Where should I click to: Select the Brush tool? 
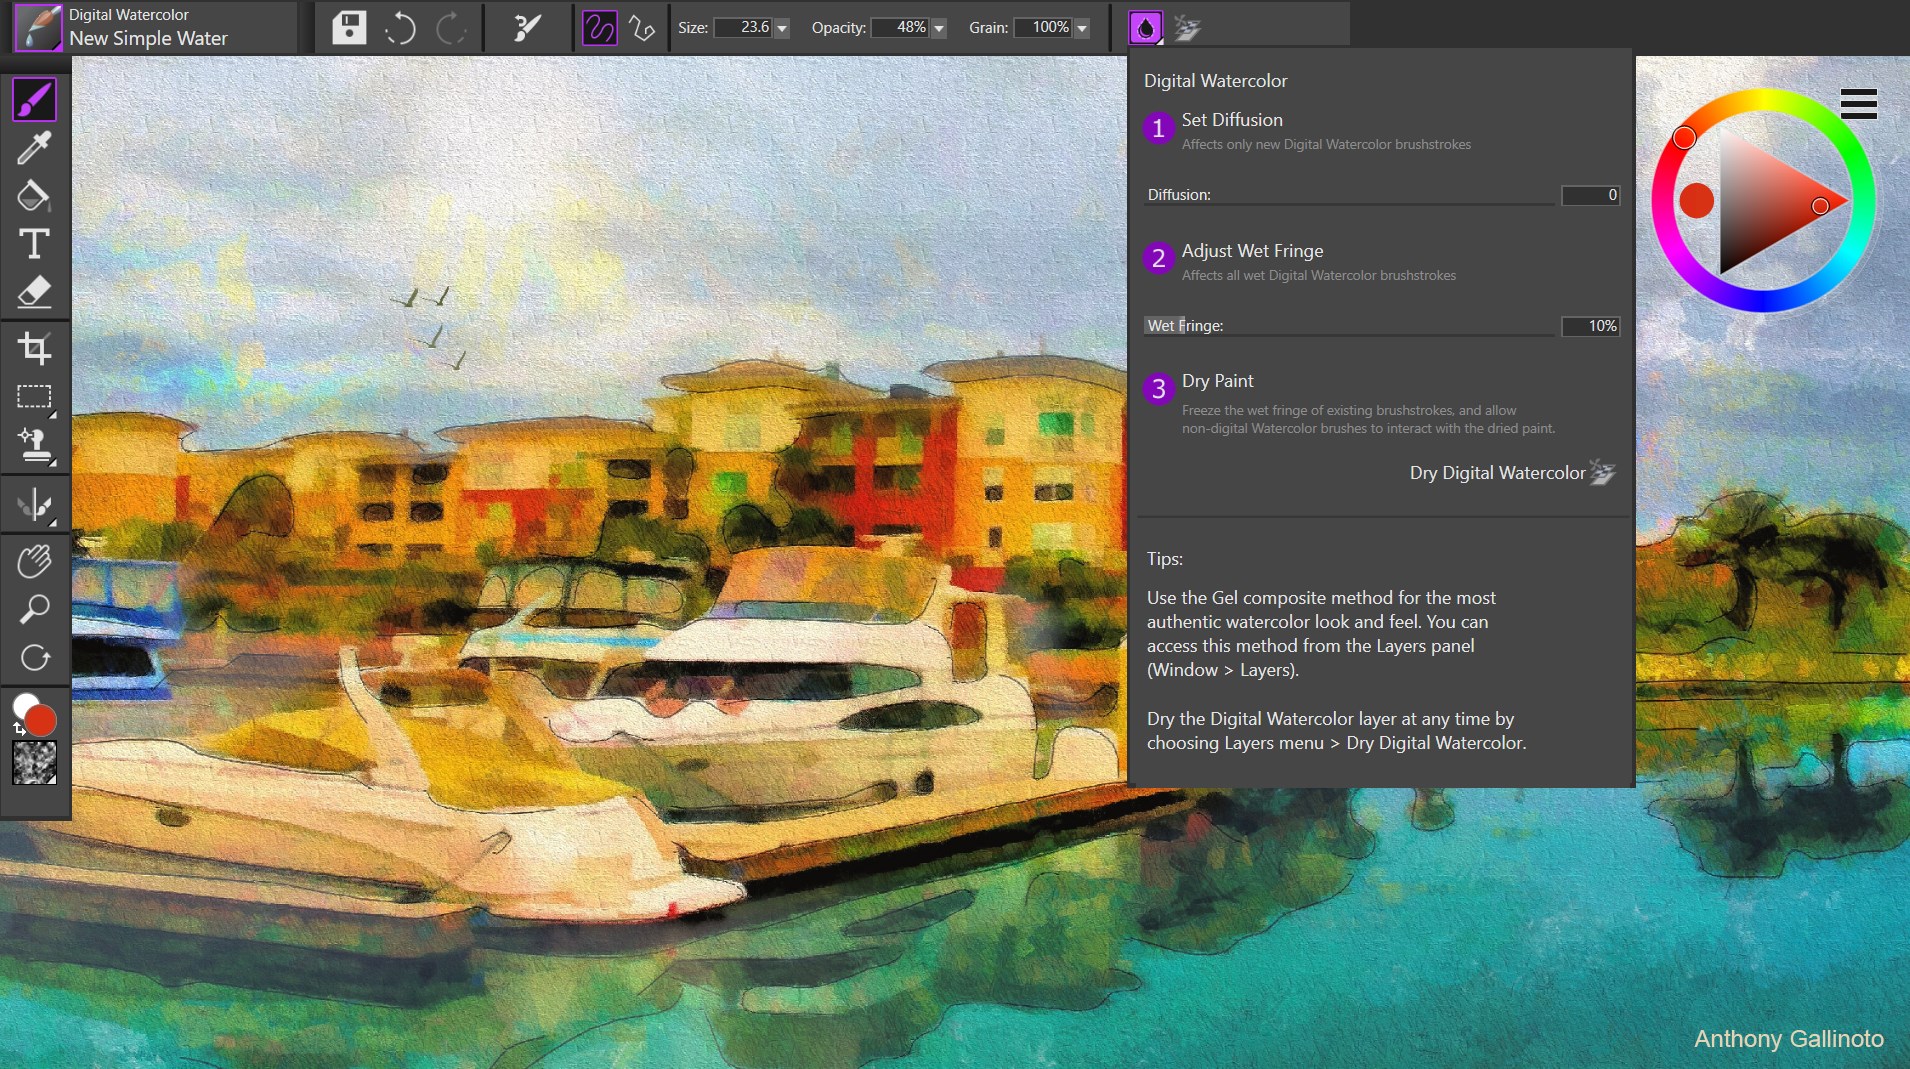click(35, 98)
